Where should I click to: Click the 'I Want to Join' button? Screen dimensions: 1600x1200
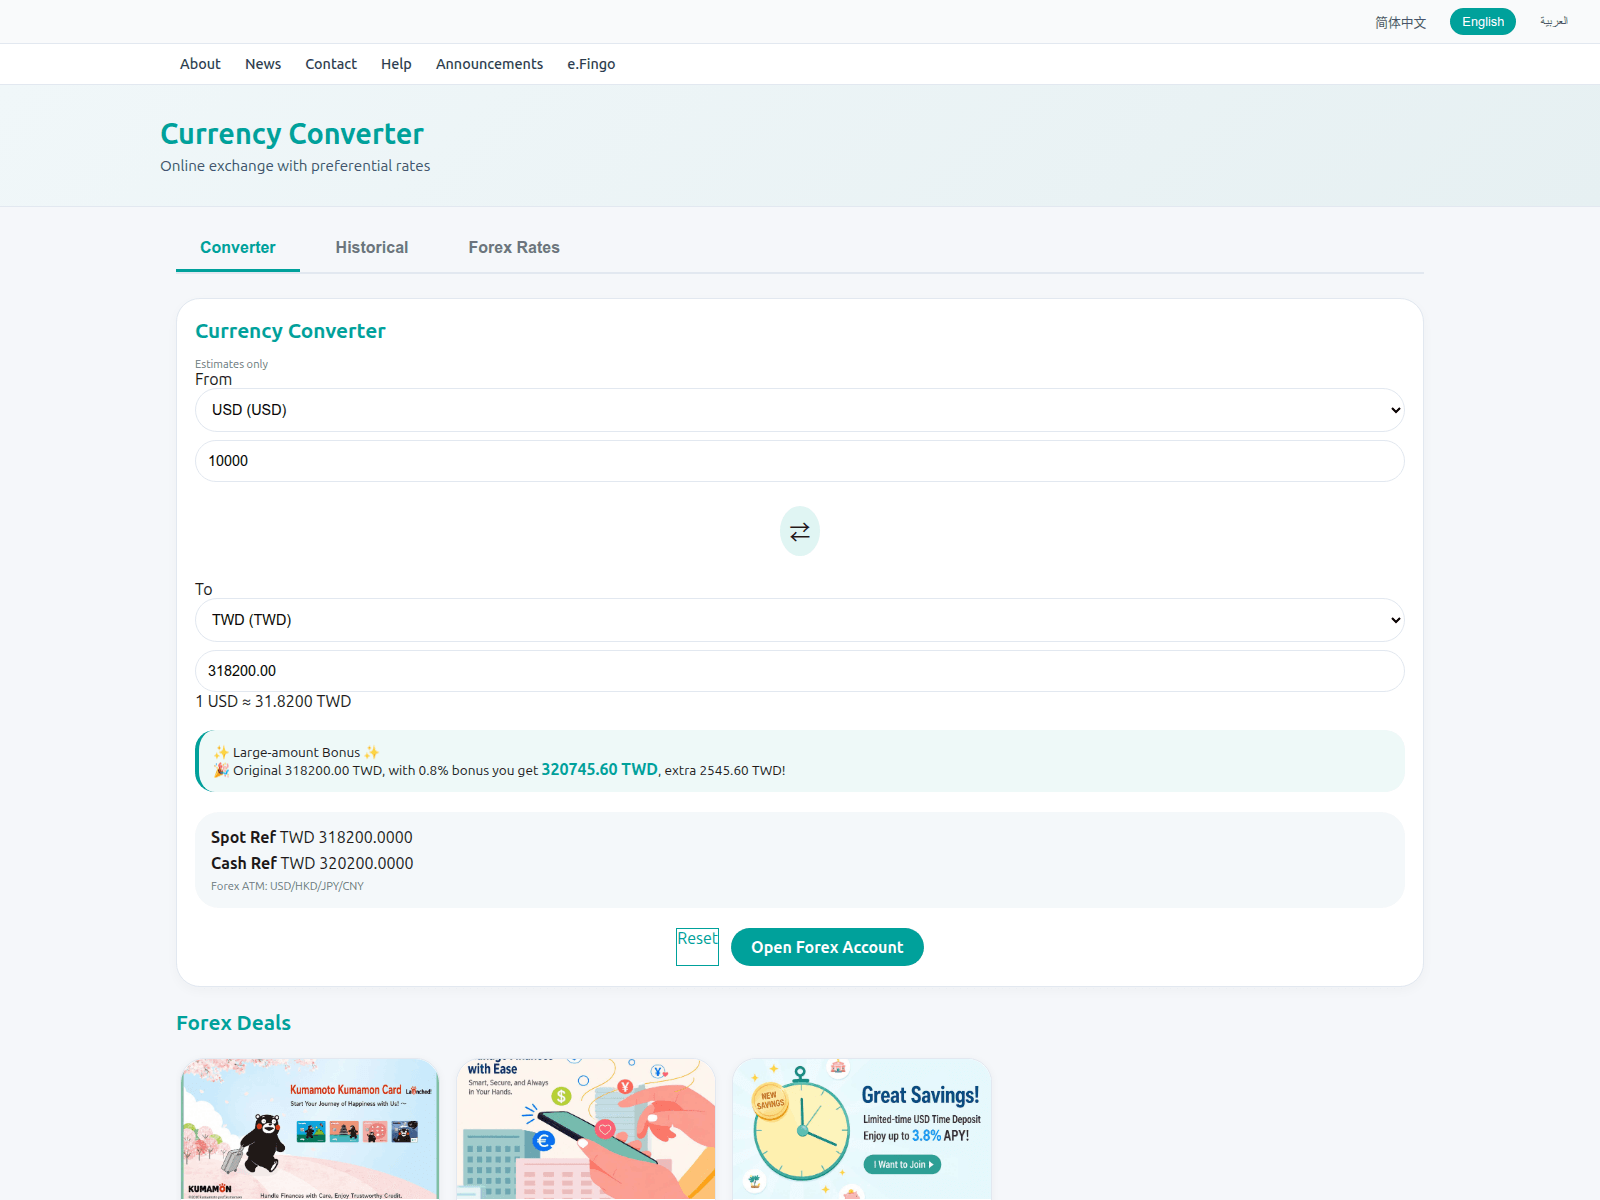pyautogui.click(x=902, y=1164)
